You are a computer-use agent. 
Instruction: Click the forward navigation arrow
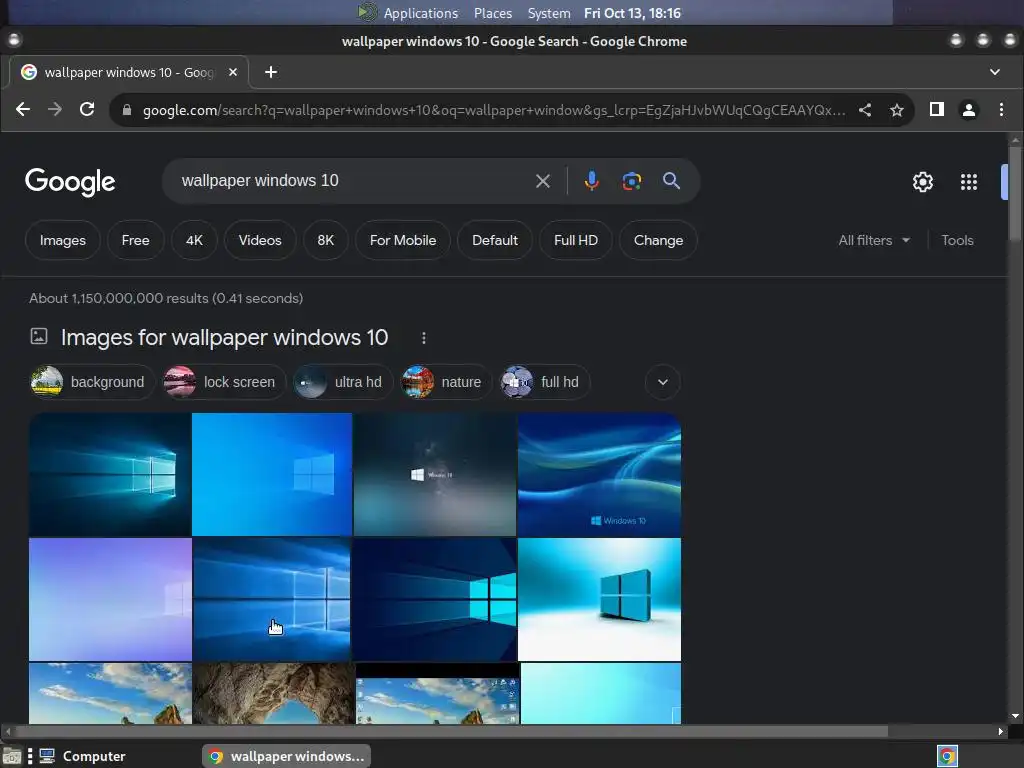click(55, 110)
